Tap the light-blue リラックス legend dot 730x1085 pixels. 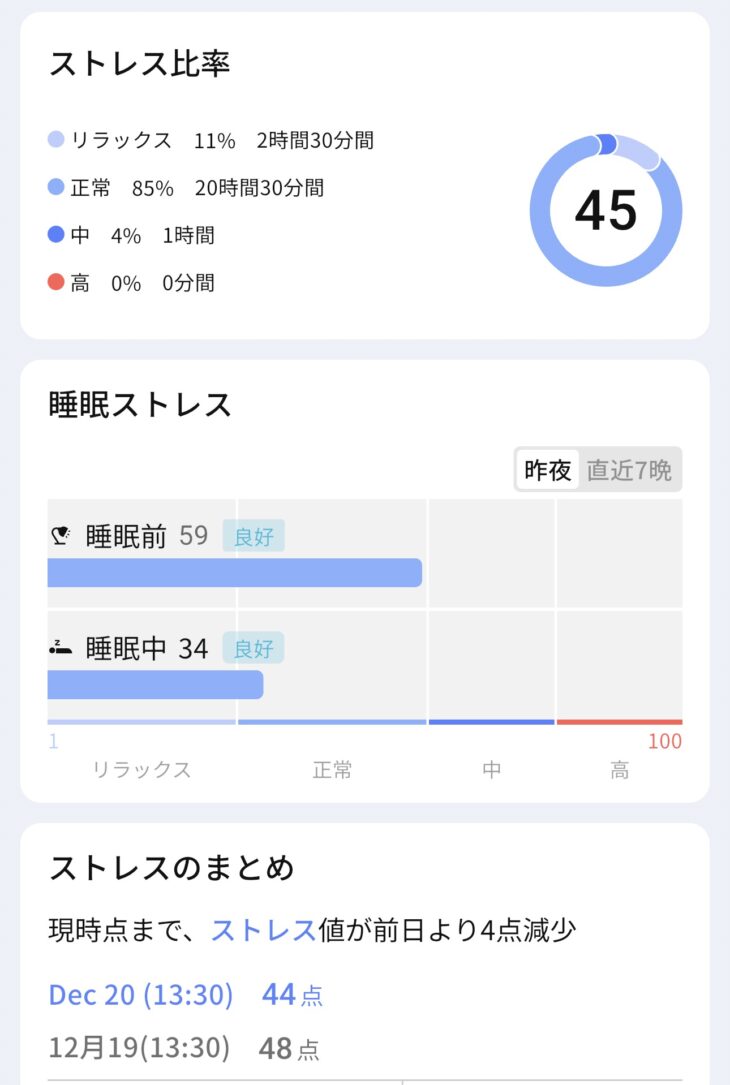[56, 140]
